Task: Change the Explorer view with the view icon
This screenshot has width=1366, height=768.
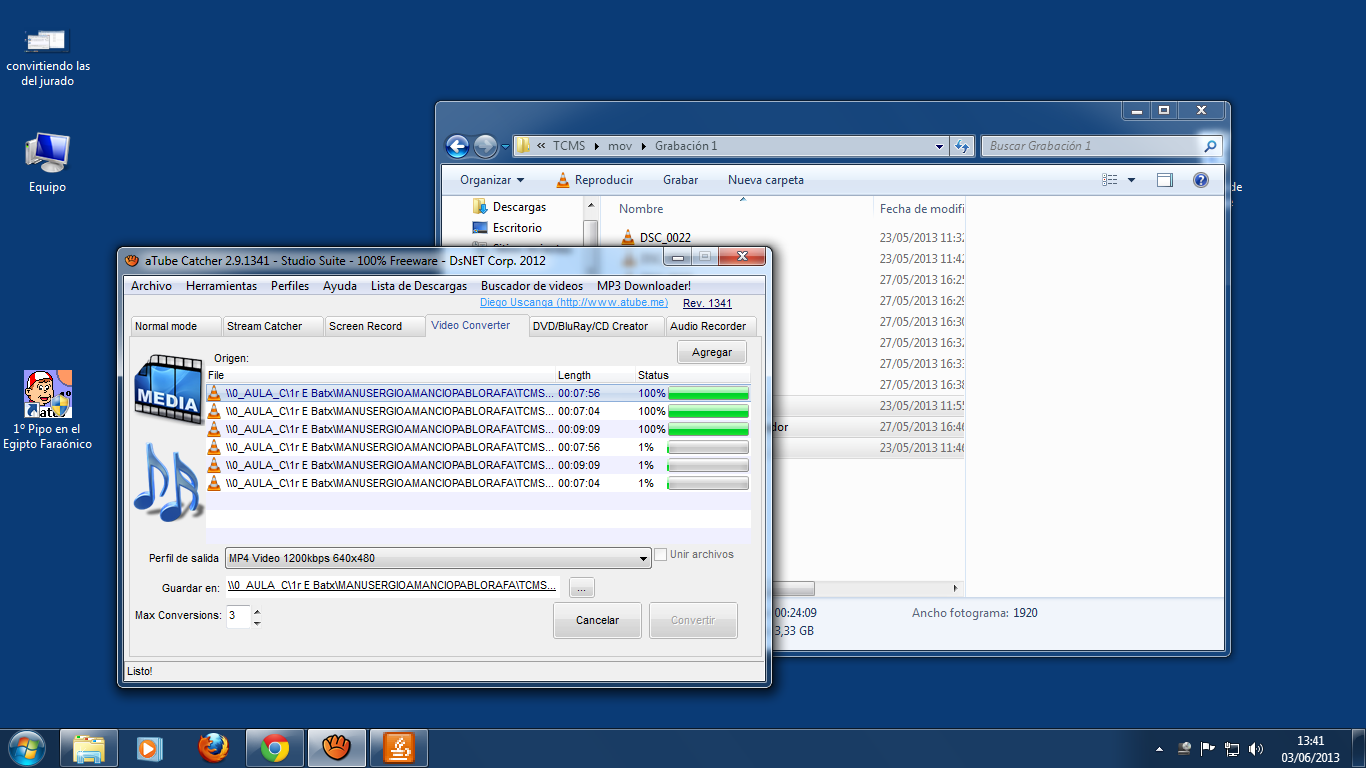Action: click(x=1110, y=180)
